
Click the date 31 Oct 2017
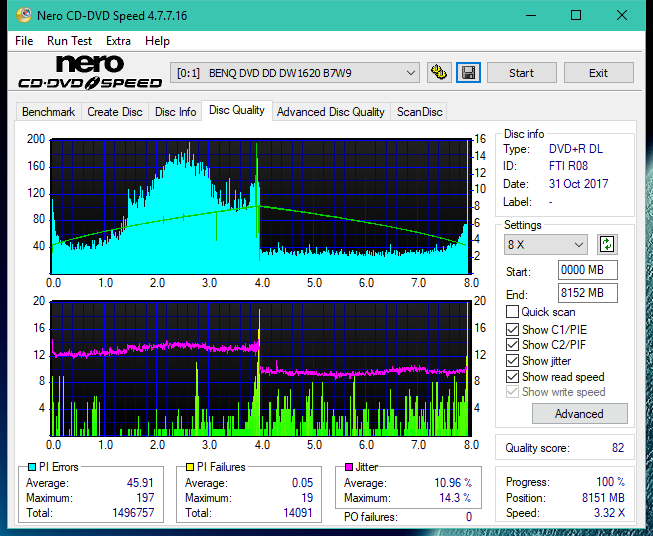578,184
